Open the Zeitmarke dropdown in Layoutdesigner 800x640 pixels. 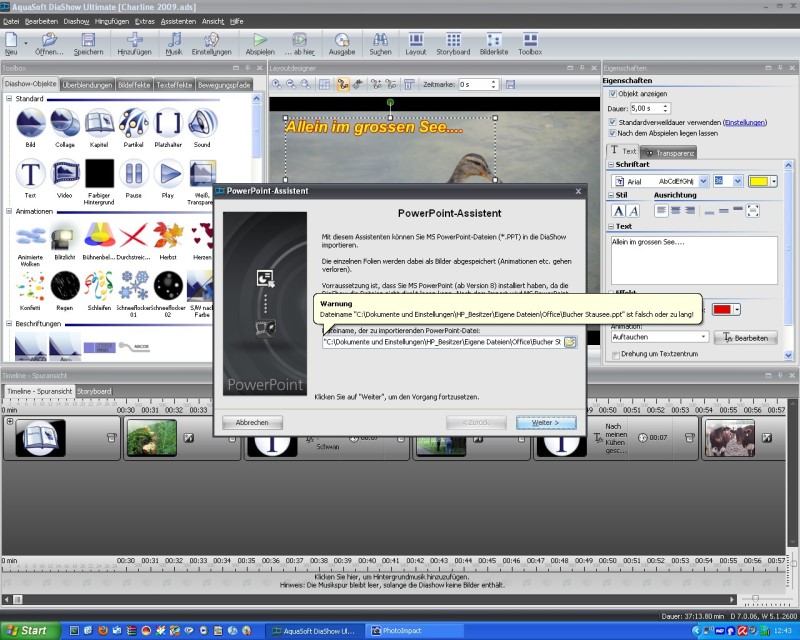497,85
